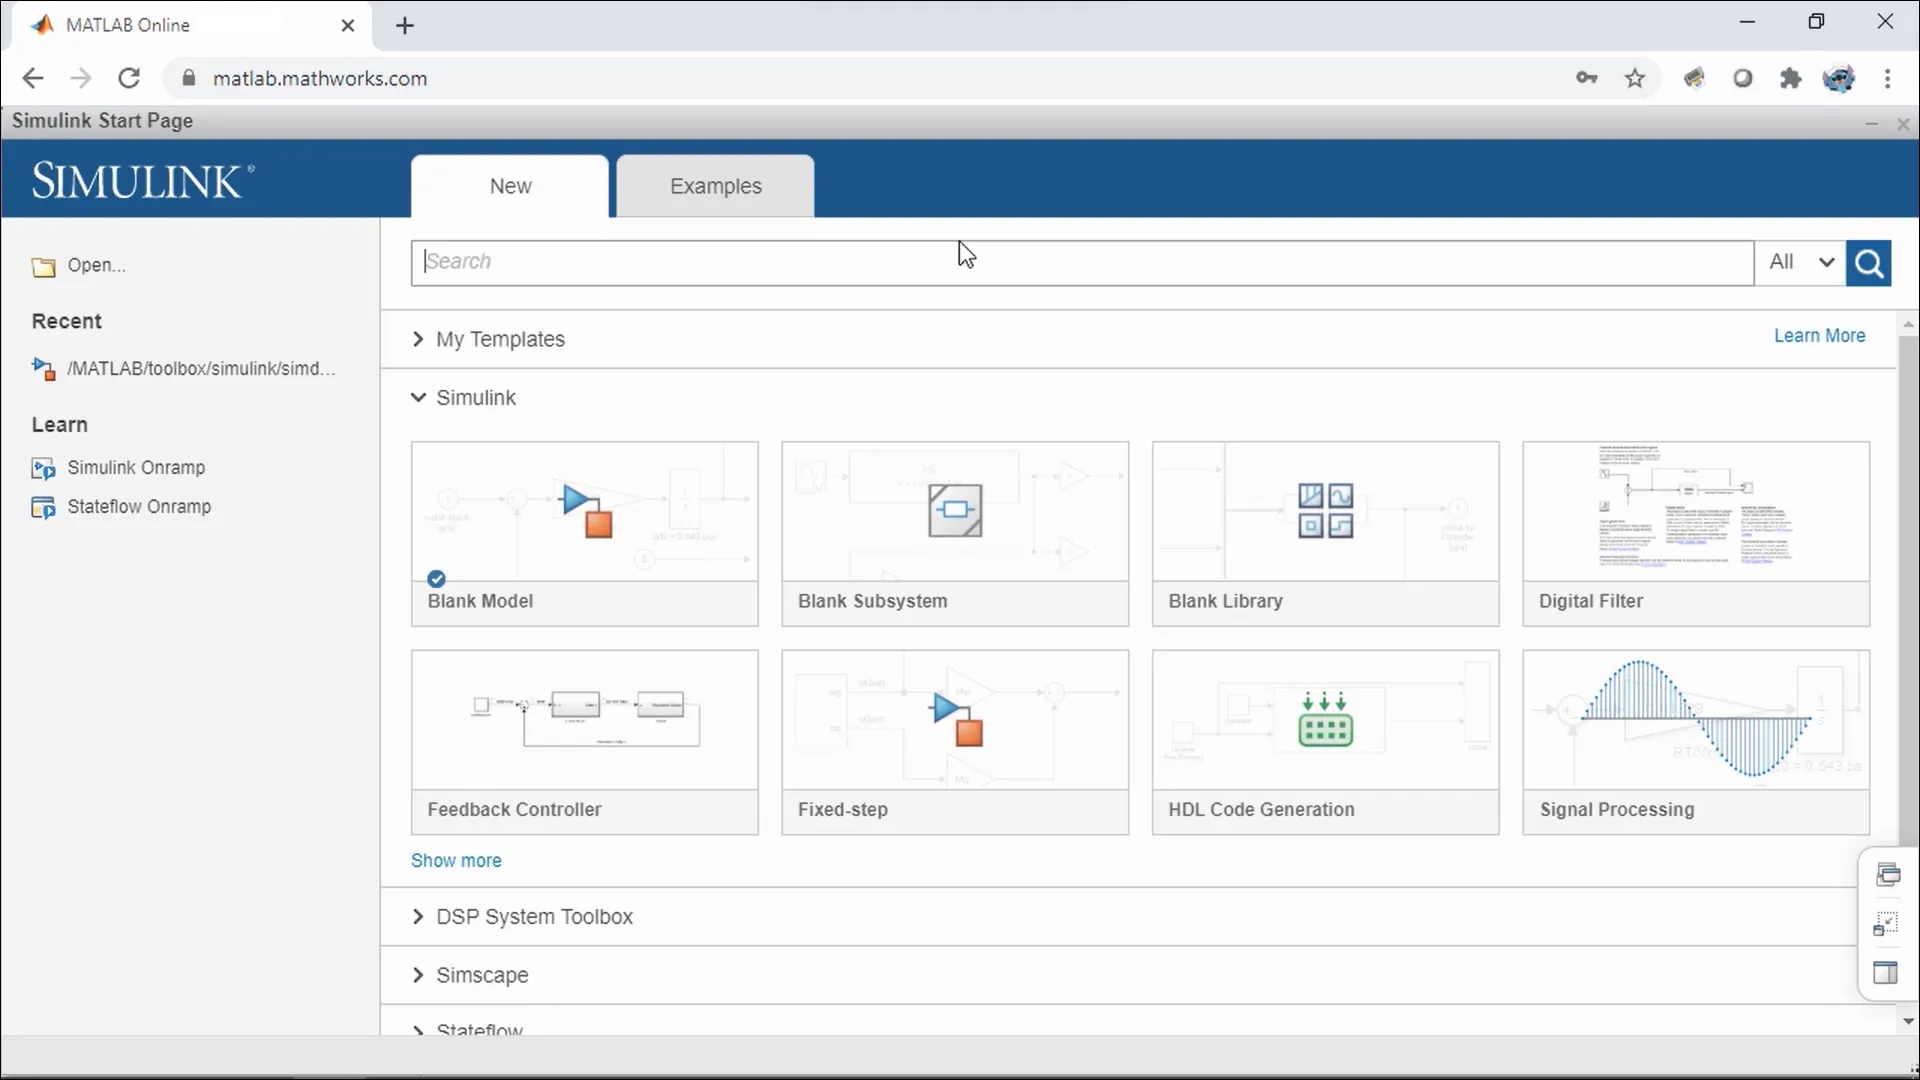Click the Show more link
Screen dimensions: 1920x1080
tap(457, 860)
